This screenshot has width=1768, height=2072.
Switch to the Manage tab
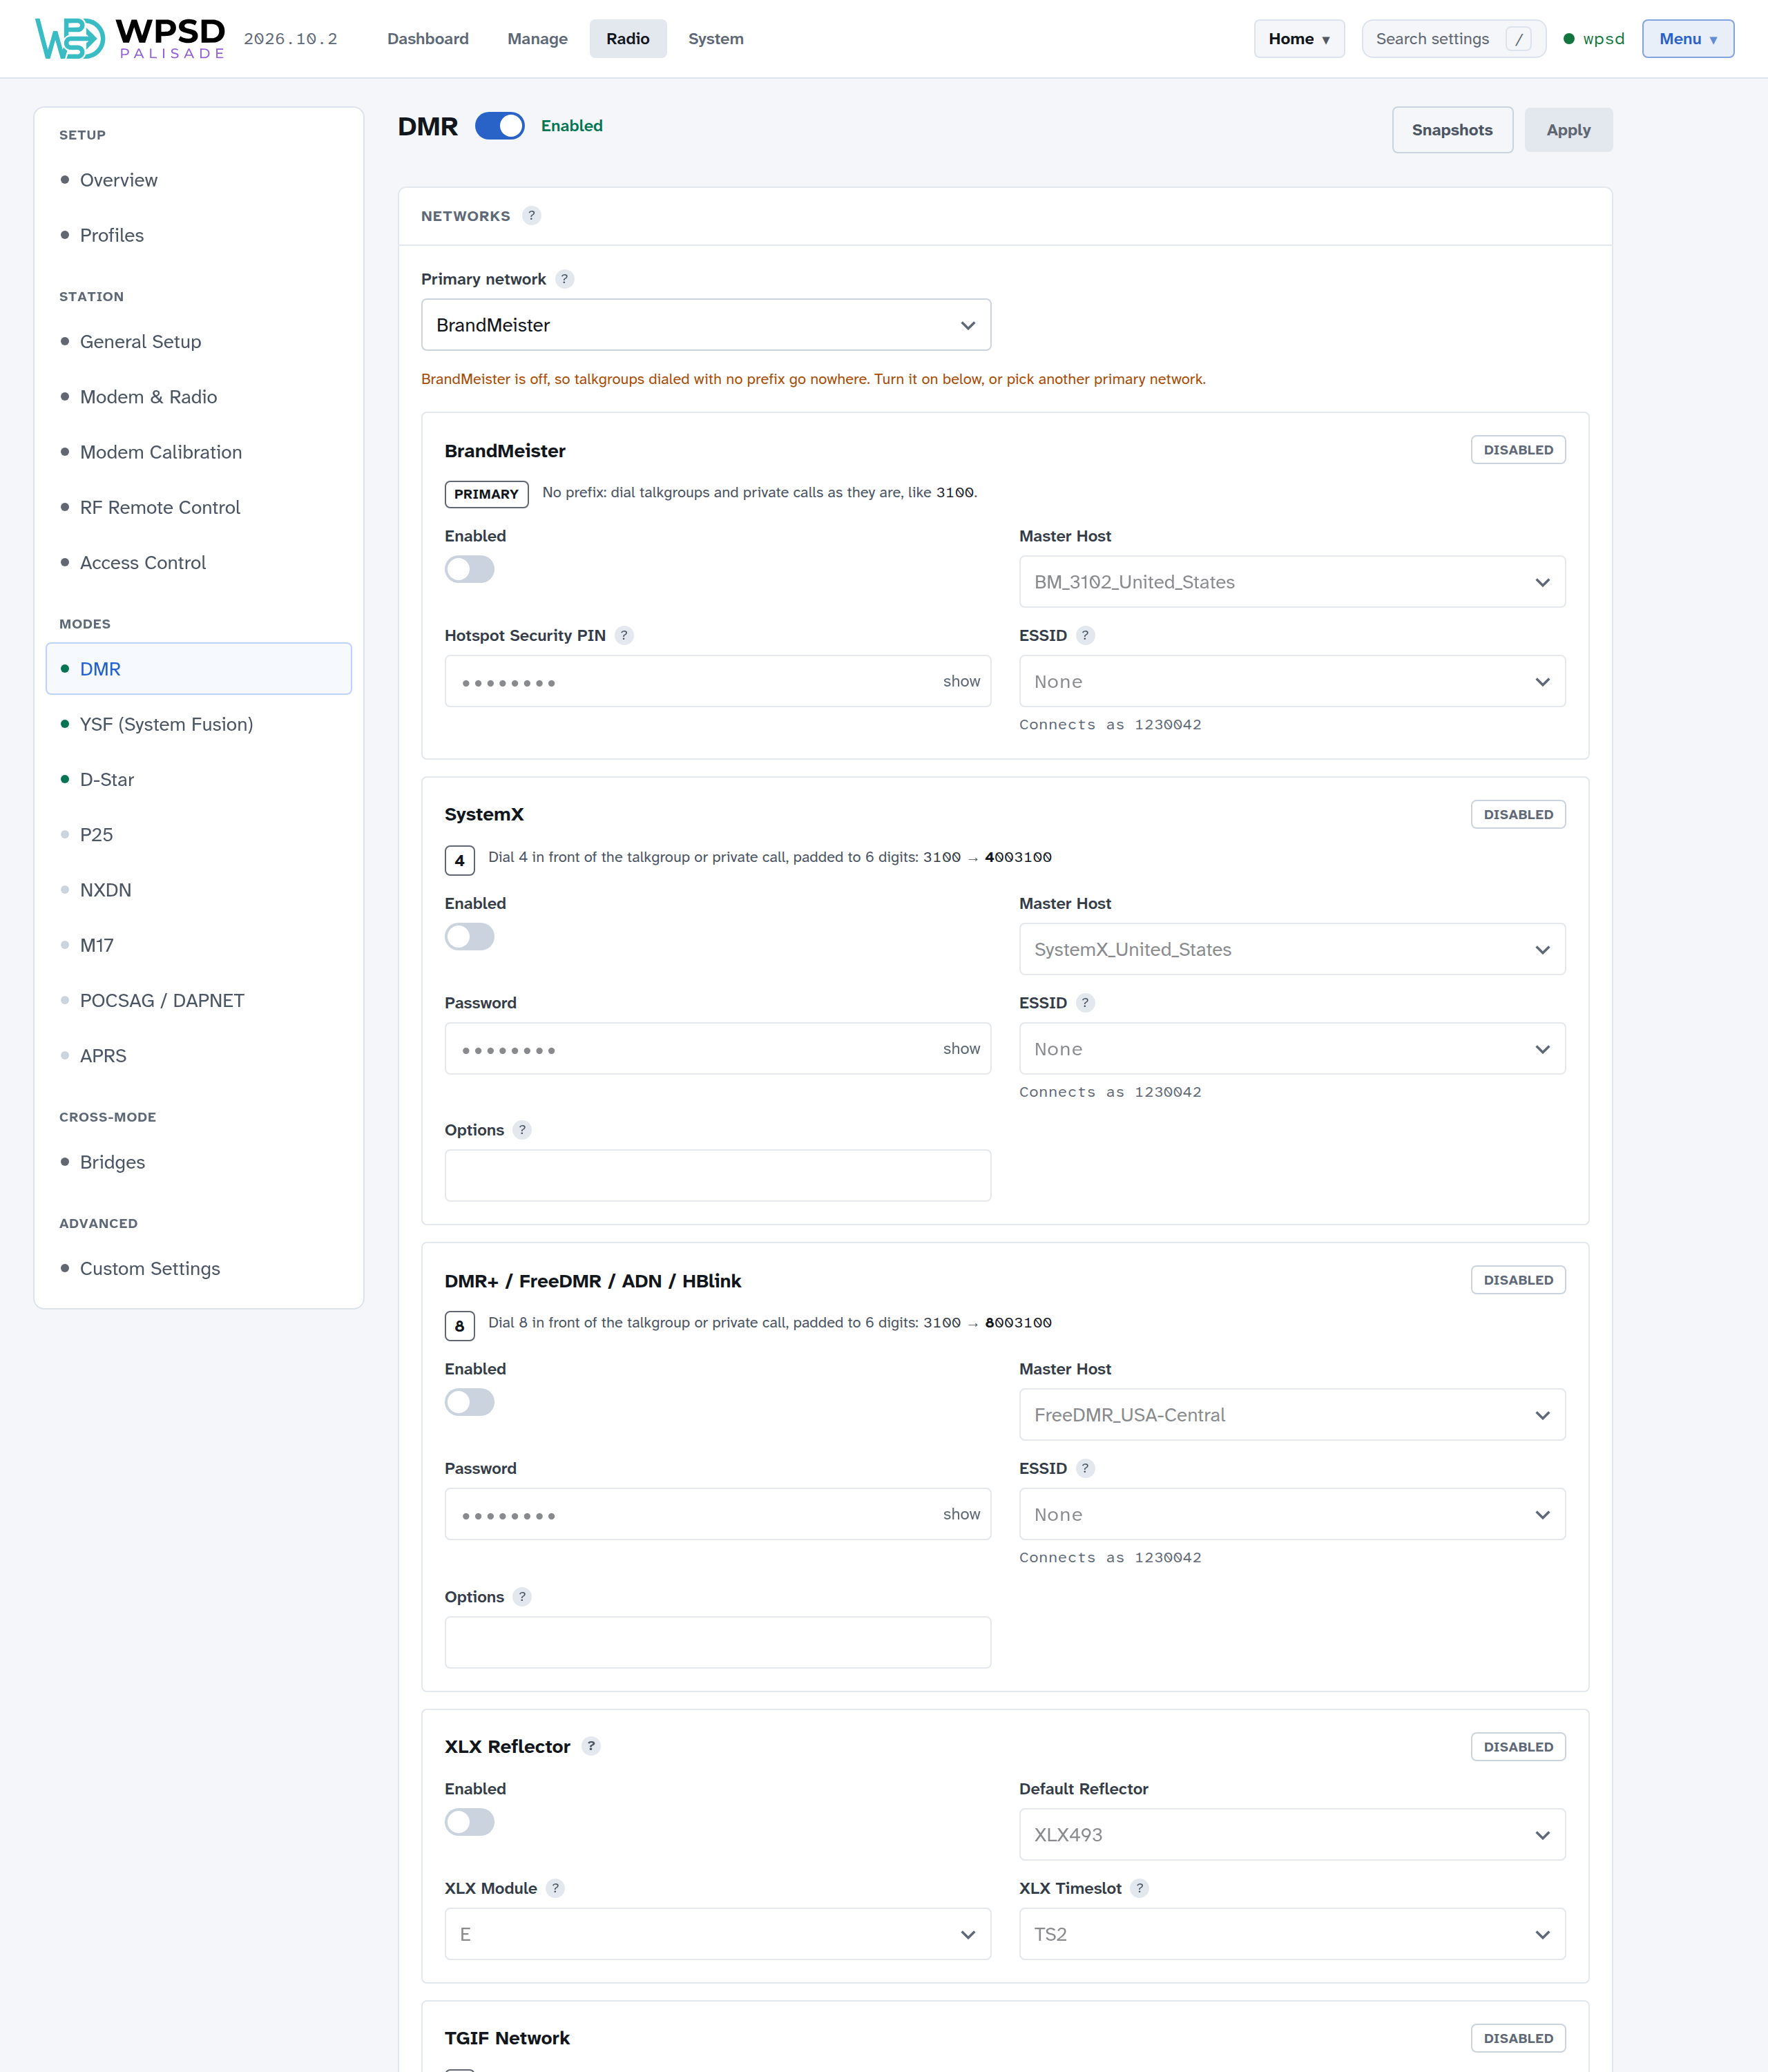coord(537,39)
